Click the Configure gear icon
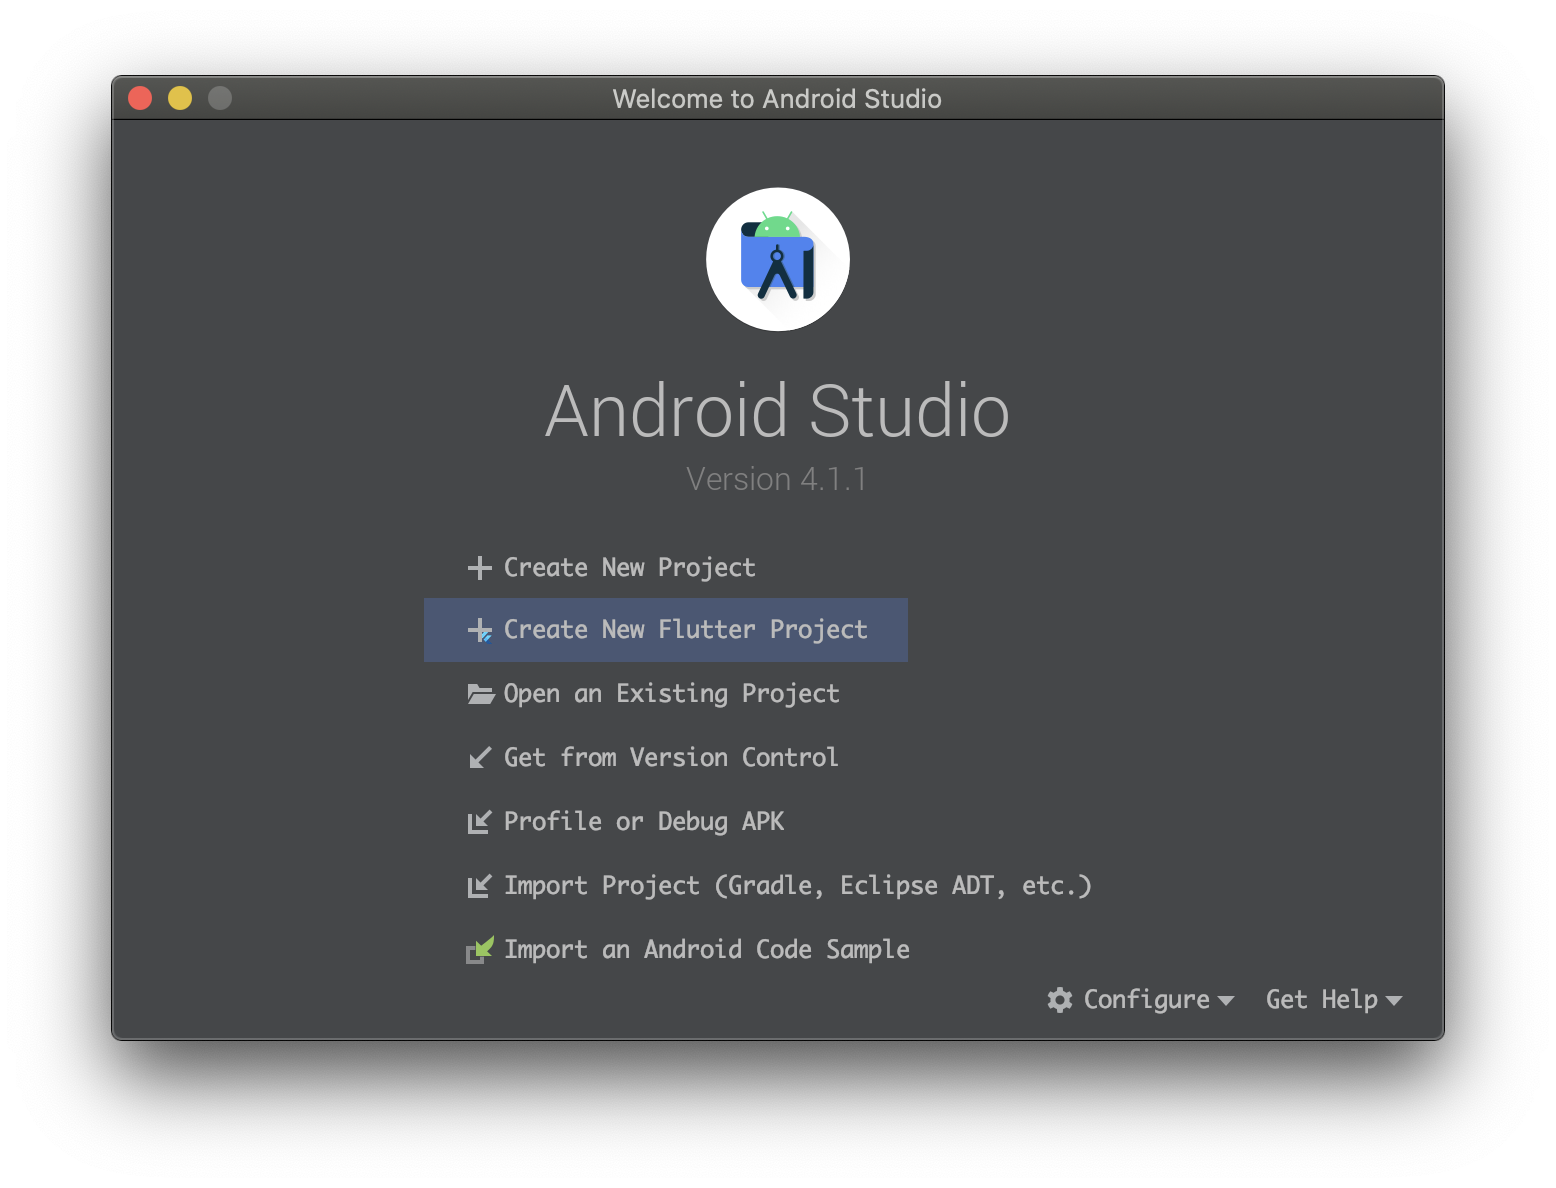1556x1188 pixels. coord(1060,1000)
